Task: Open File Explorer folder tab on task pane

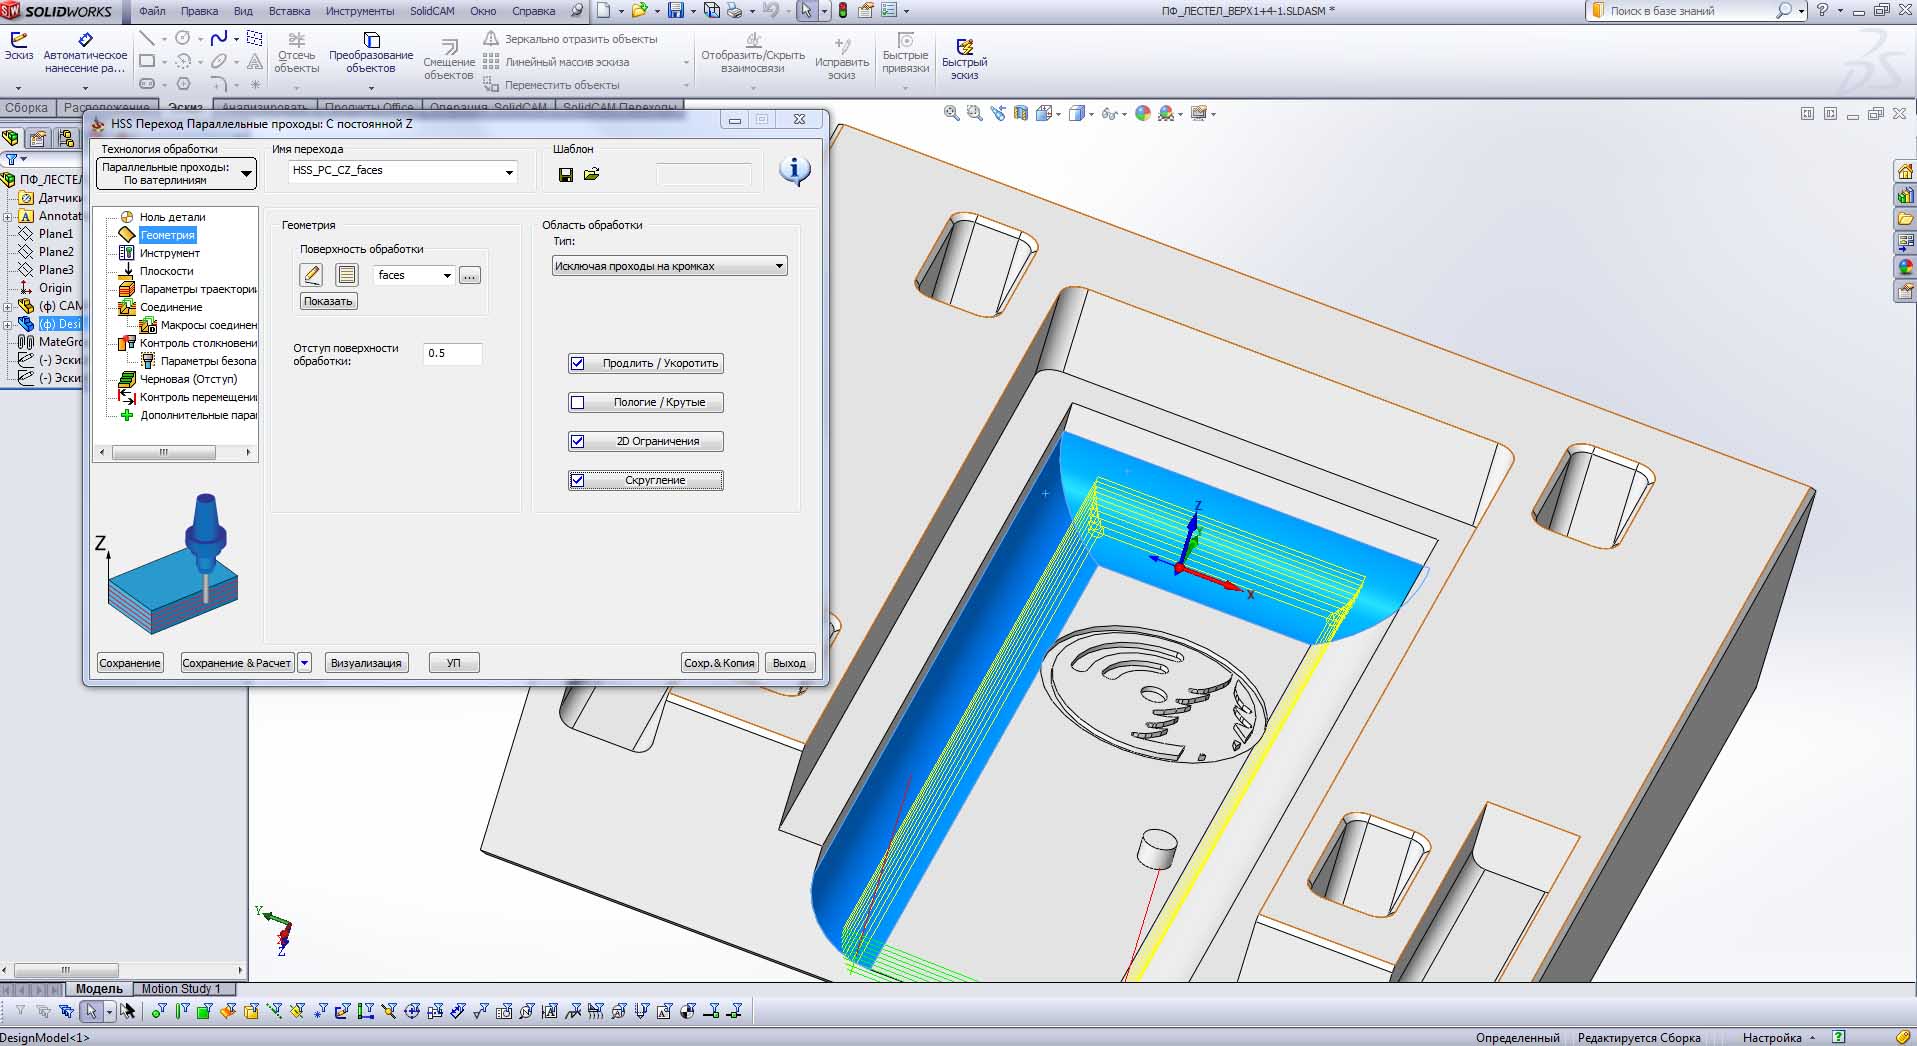Action: [1905, 219]
